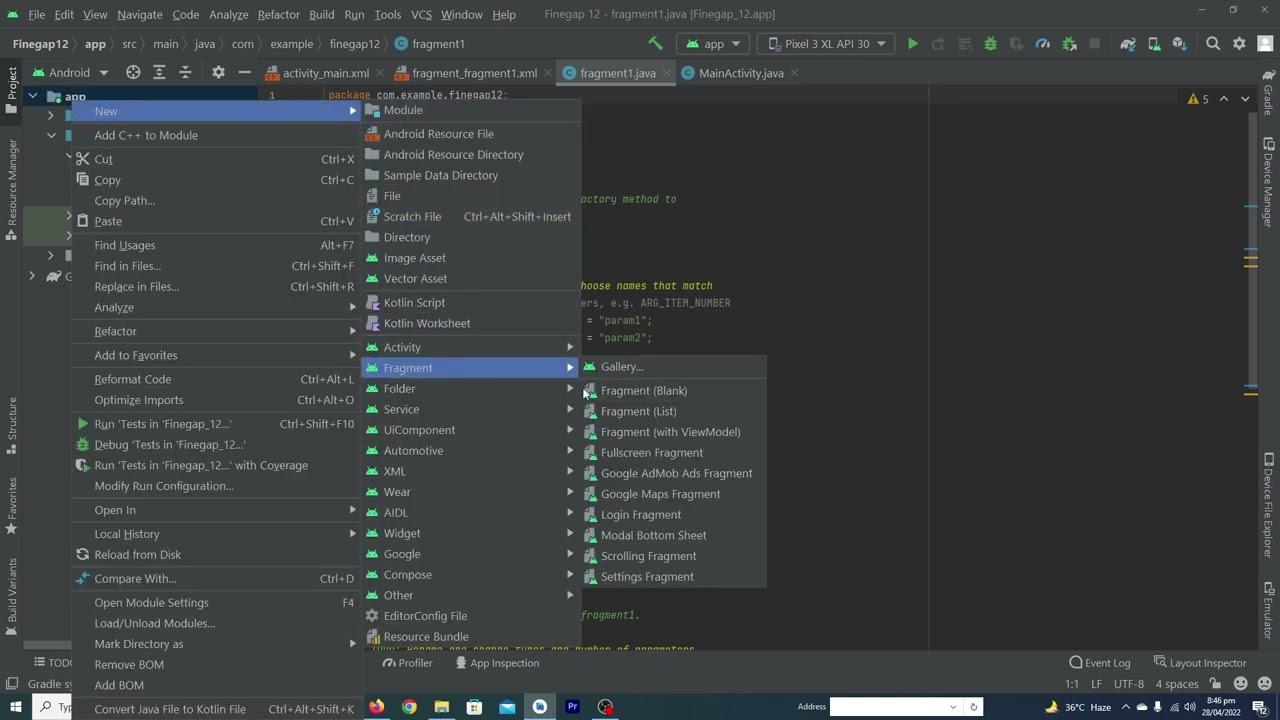Open Event Log in status bar
1280x720 pixels.
[x=1099, y=663]
